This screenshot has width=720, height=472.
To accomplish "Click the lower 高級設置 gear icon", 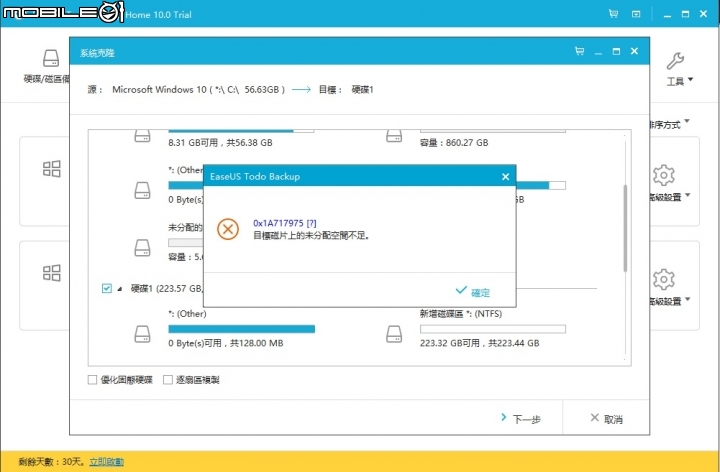I will pos(664,279).
